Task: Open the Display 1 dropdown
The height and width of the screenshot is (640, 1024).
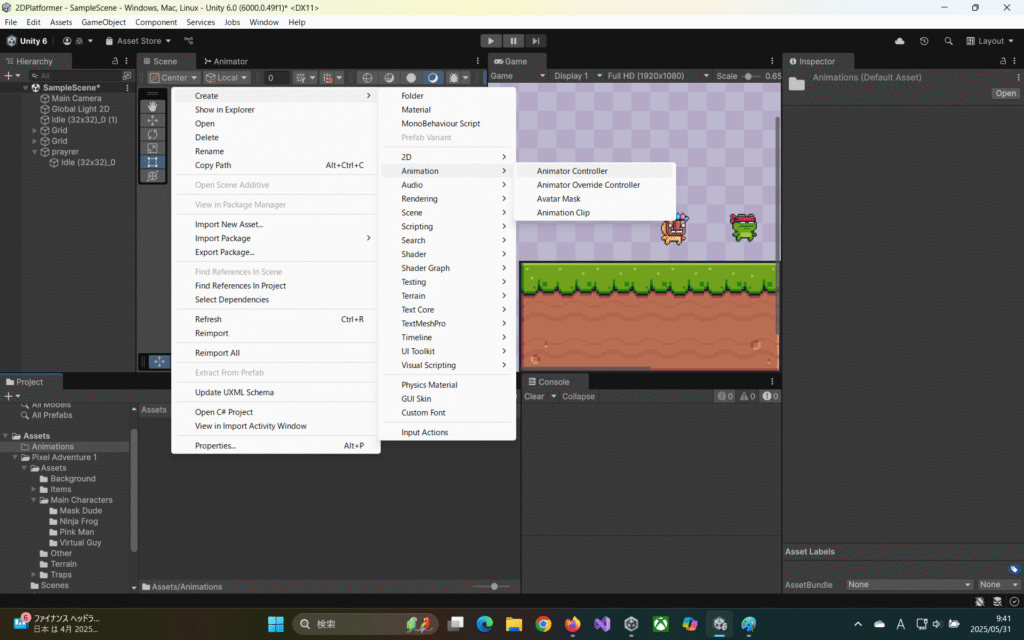Action: click(x=577, y=76)
